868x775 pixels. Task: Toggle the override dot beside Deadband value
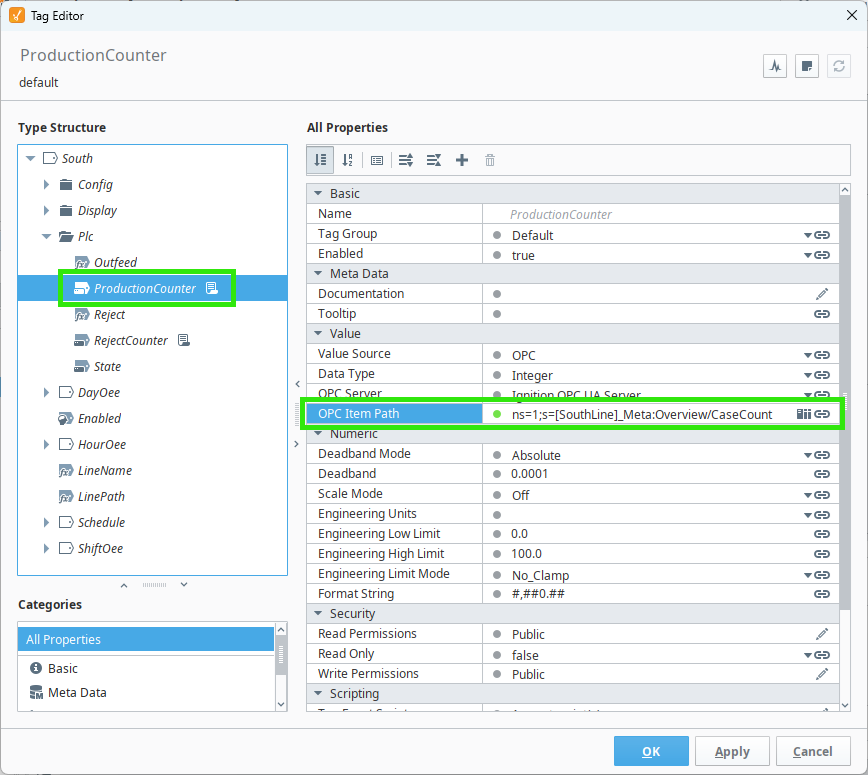click(x=497, y=474)
